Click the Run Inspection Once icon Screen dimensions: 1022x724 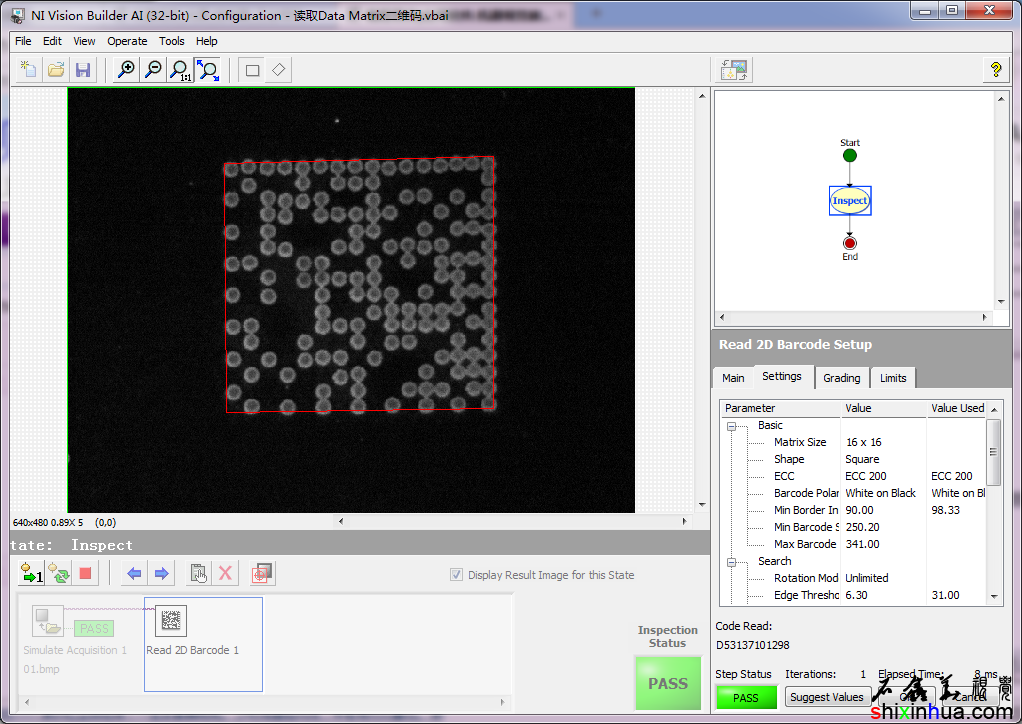32,574
